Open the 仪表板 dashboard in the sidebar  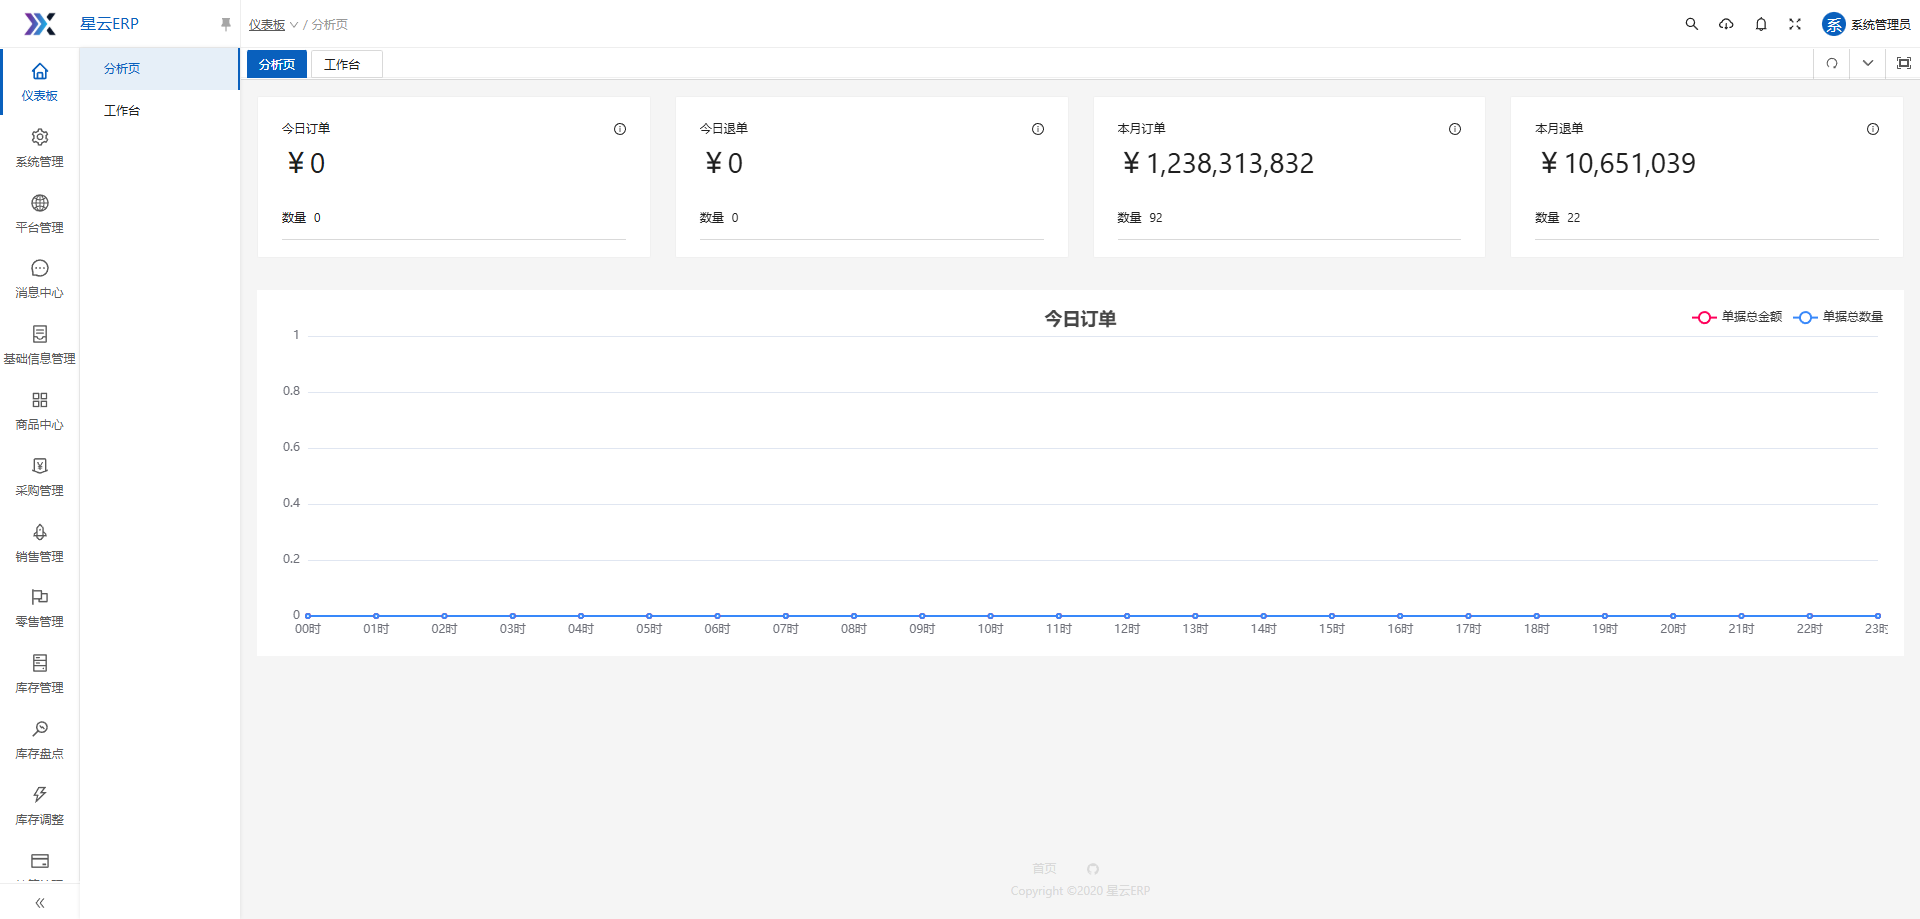point(40,82)
